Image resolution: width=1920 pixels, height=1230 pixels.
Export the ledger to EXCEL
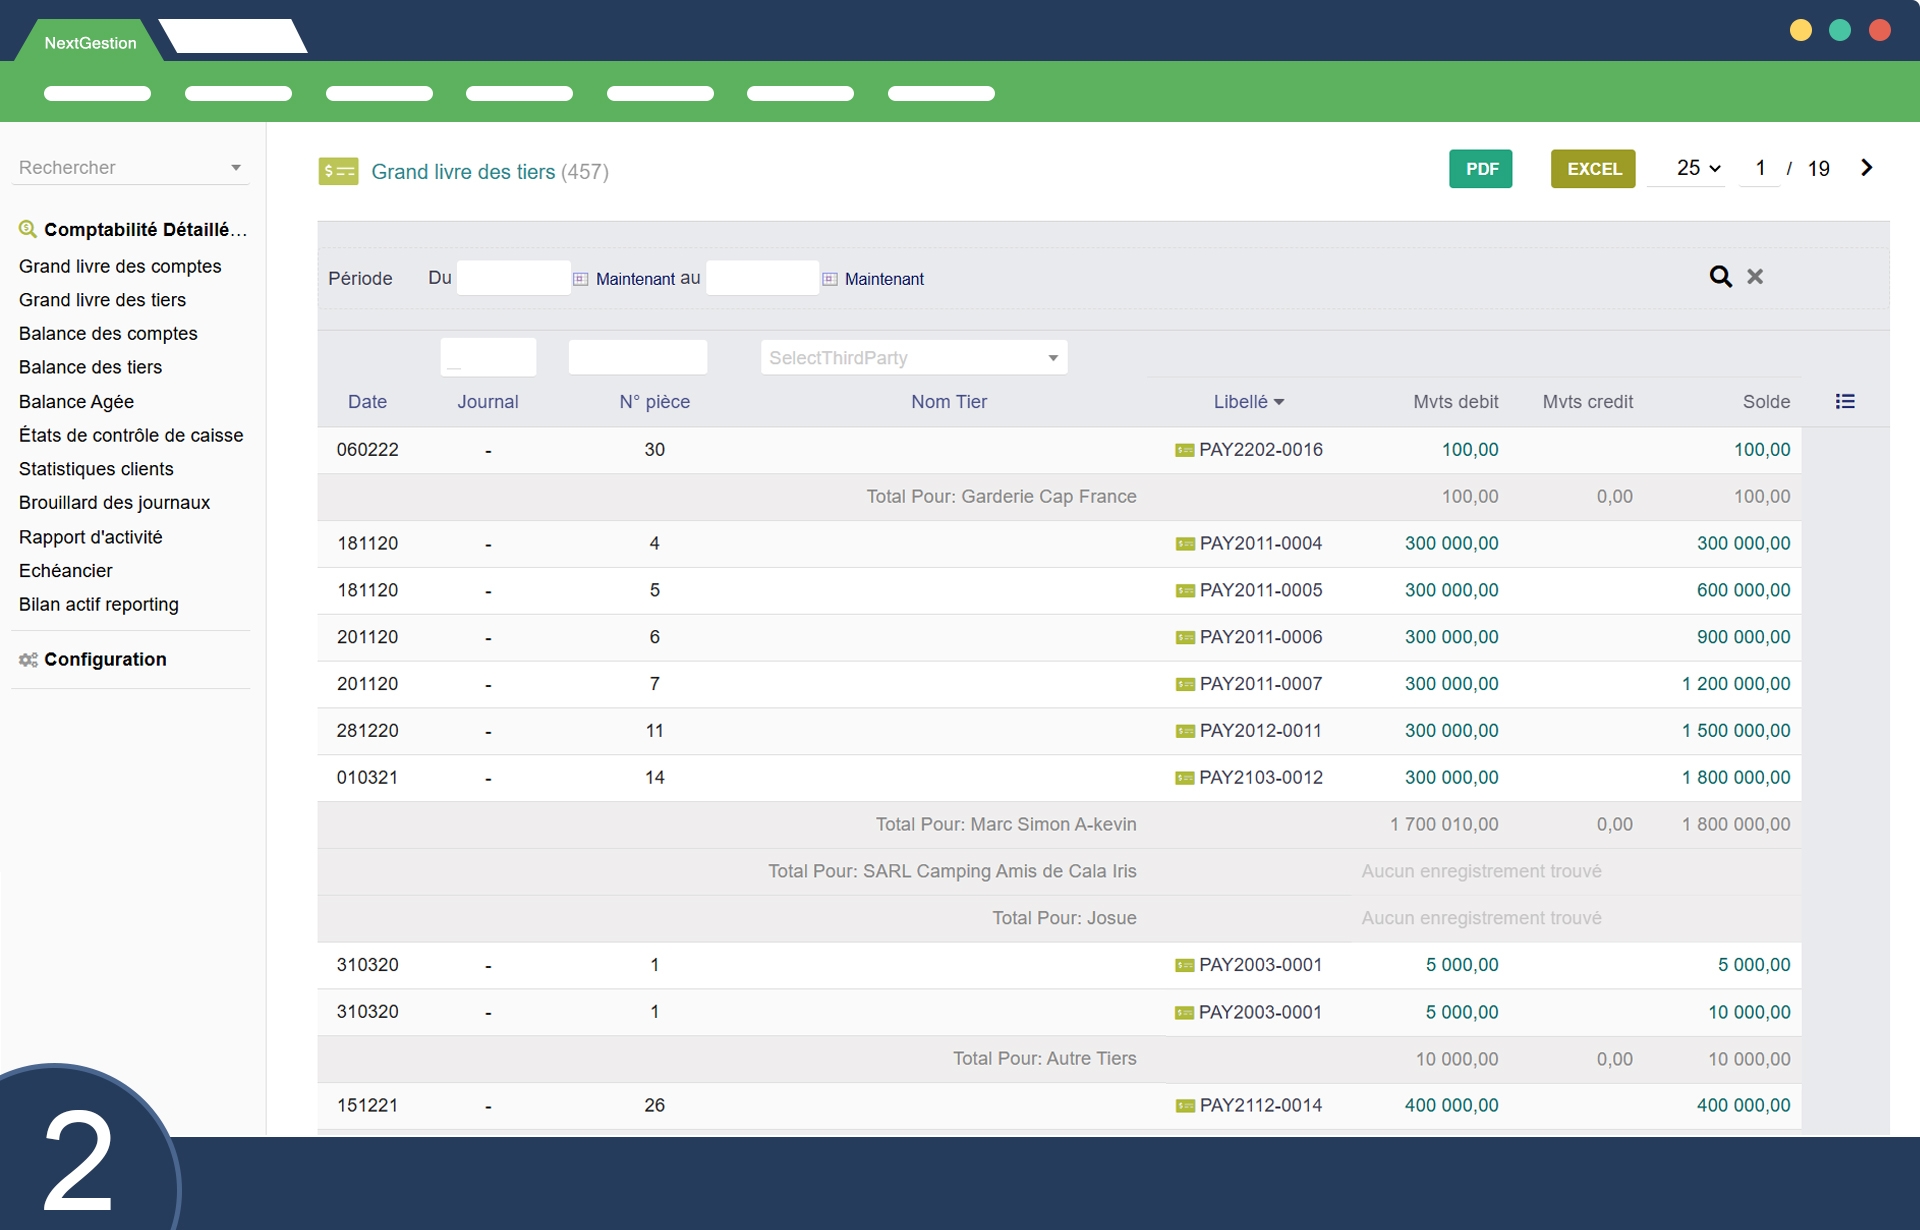click(1593, 169)
